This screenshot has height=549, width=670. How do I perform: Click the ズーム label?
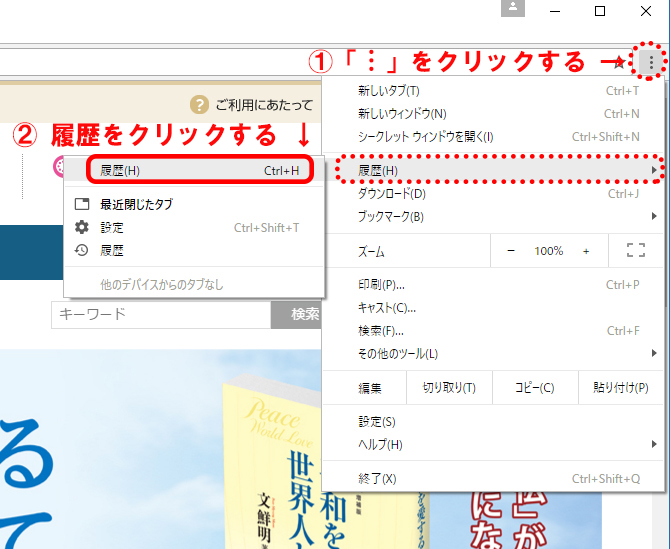click(371, 252)
